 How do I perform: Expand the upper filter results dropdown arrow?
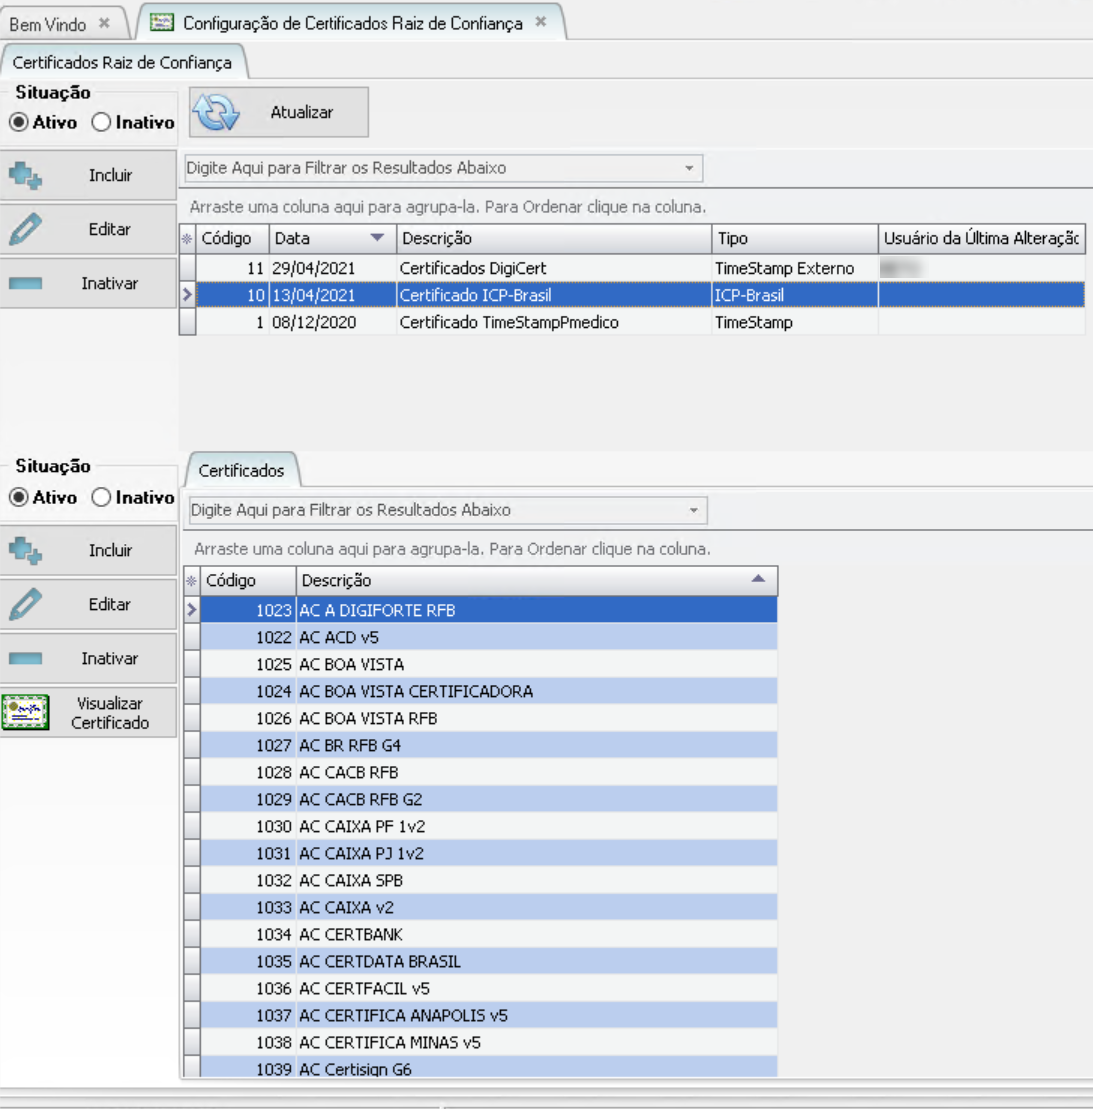tap(689, 168)
